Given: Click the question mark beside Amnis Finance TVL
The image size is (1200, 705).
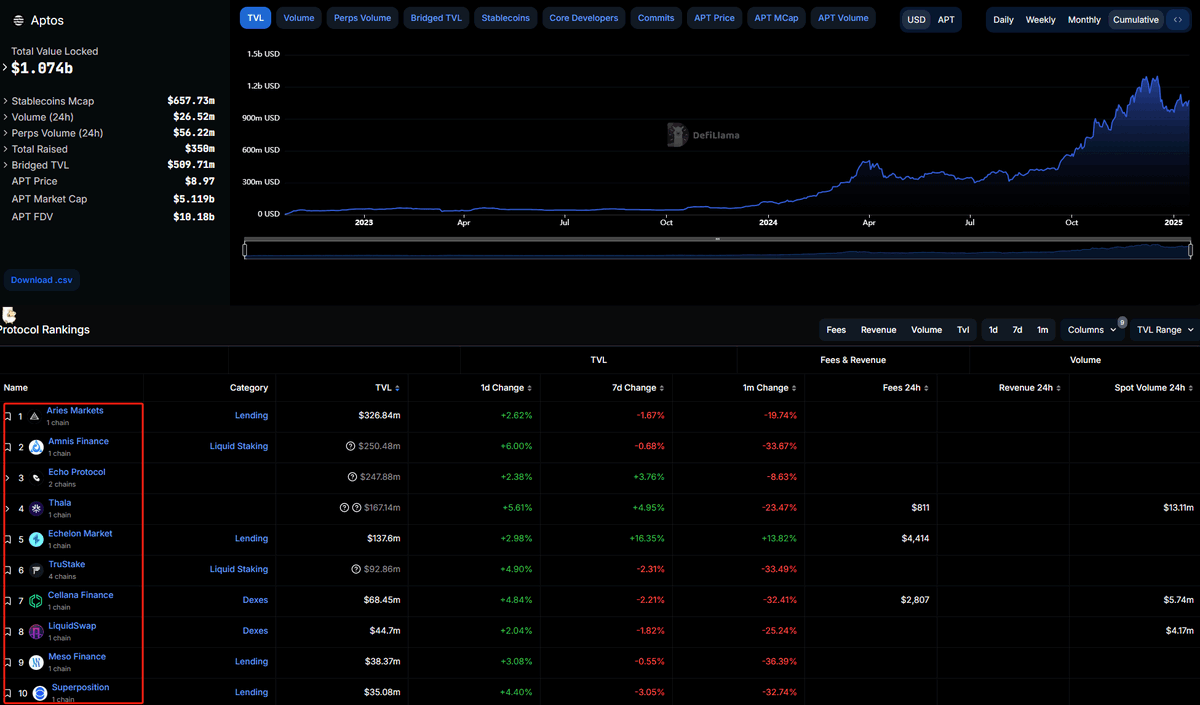Looking at the screenshot, I should click(x=351, y=446).
